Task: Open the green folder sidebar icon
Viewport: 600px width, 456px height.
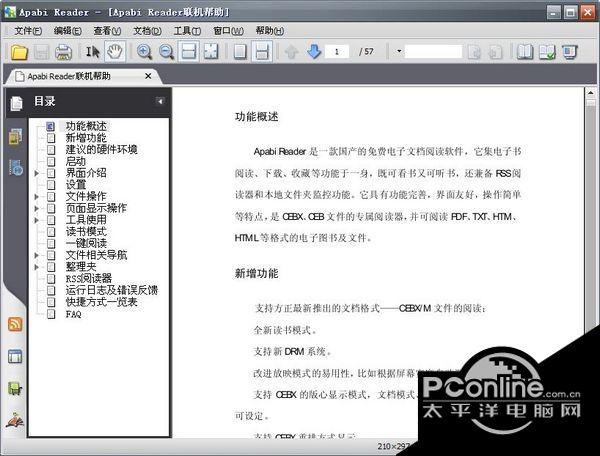Action: click(x=15, y=389)
